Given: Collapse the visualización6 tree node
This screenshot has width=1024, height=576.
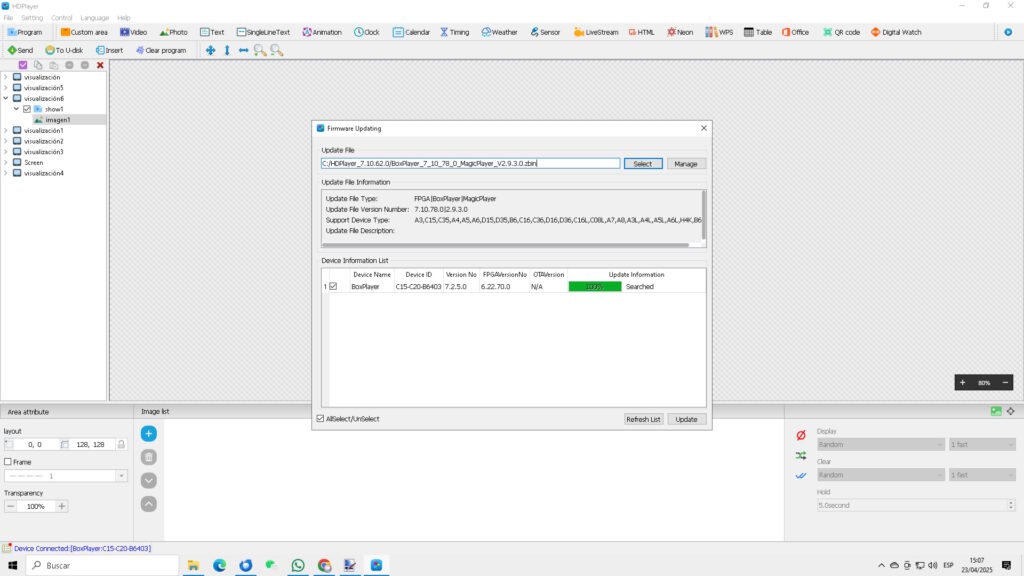Looking at the screenshot, I should tap(6, 99).
